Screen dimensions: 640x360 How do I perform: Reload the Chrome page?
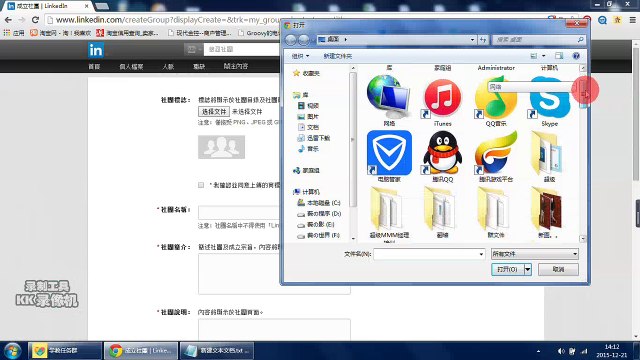35,20
